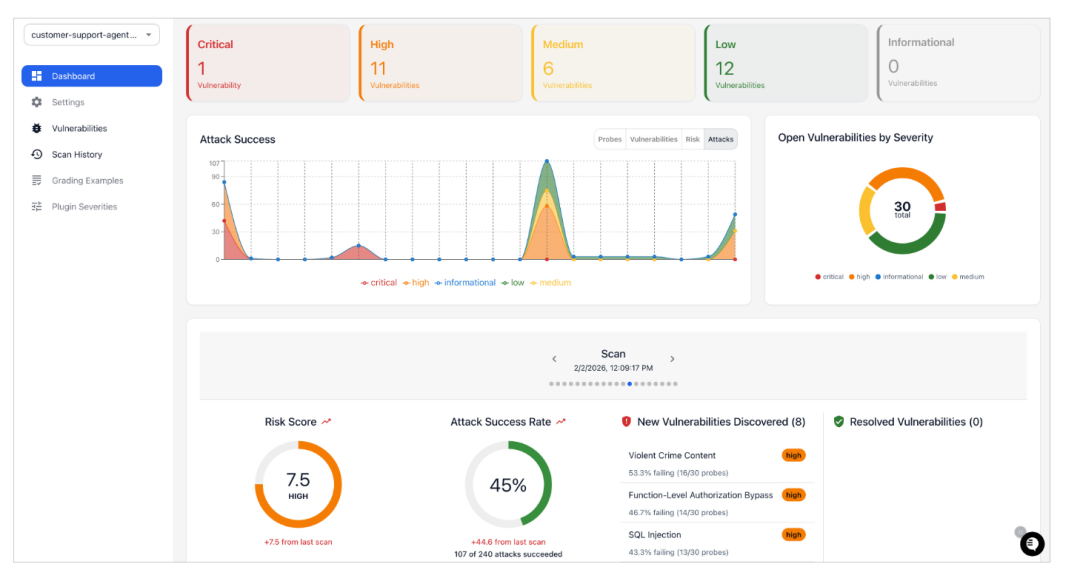Switch to the Probes chart tab

click(x=610, y=140)
